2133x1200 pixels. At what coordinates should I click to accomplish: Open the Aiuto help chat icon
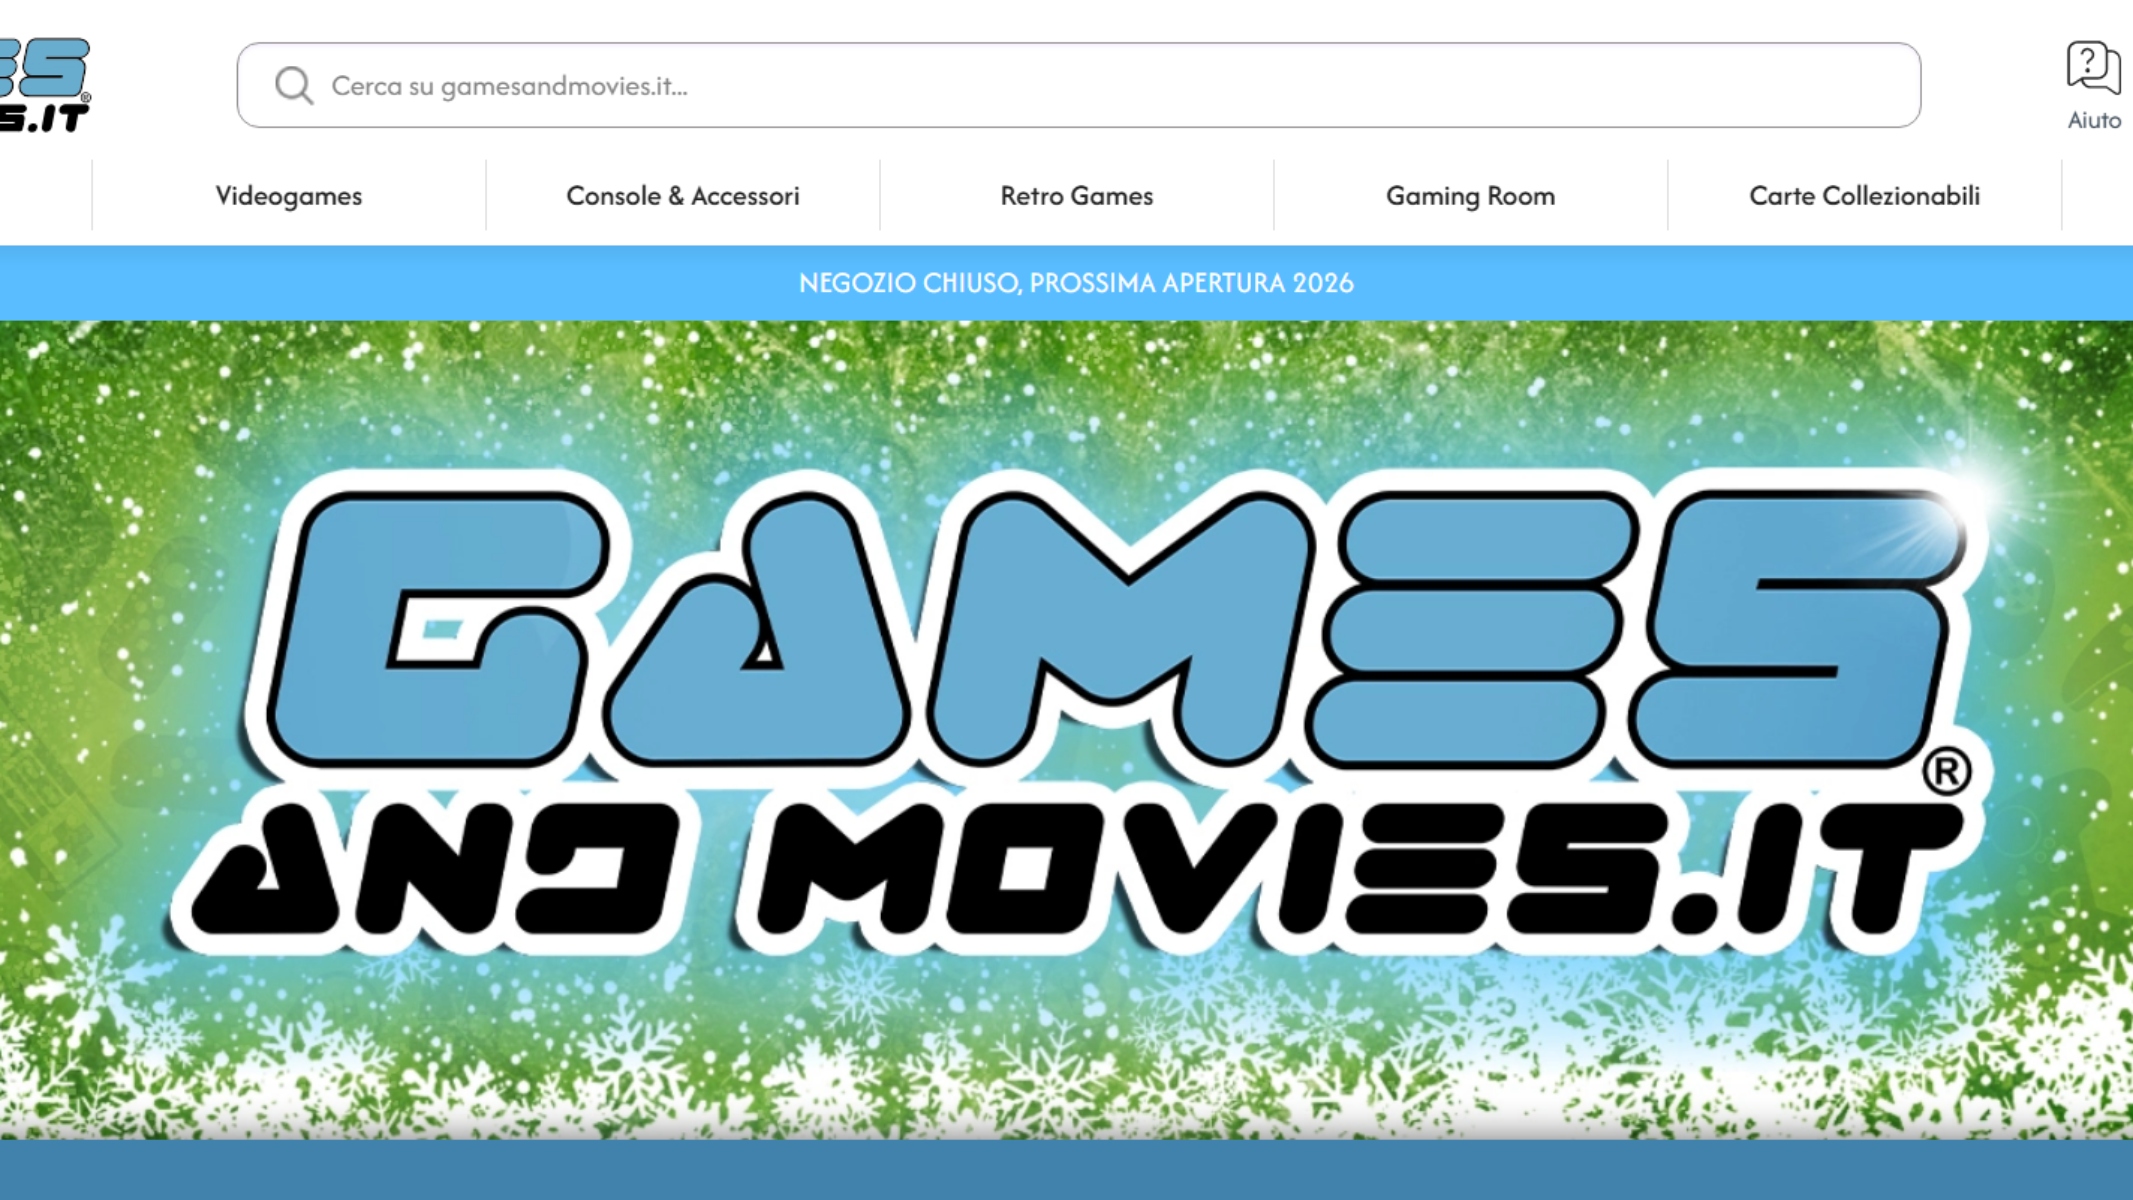2093,67
